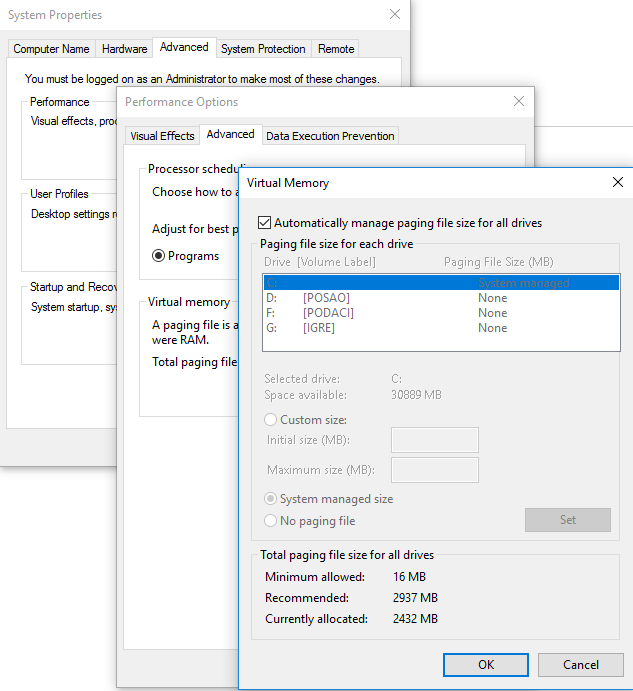Image resolution: width=633 pixels, height=691 pixels.
Task: Go to the Remote tab
Action: point(336,49)
